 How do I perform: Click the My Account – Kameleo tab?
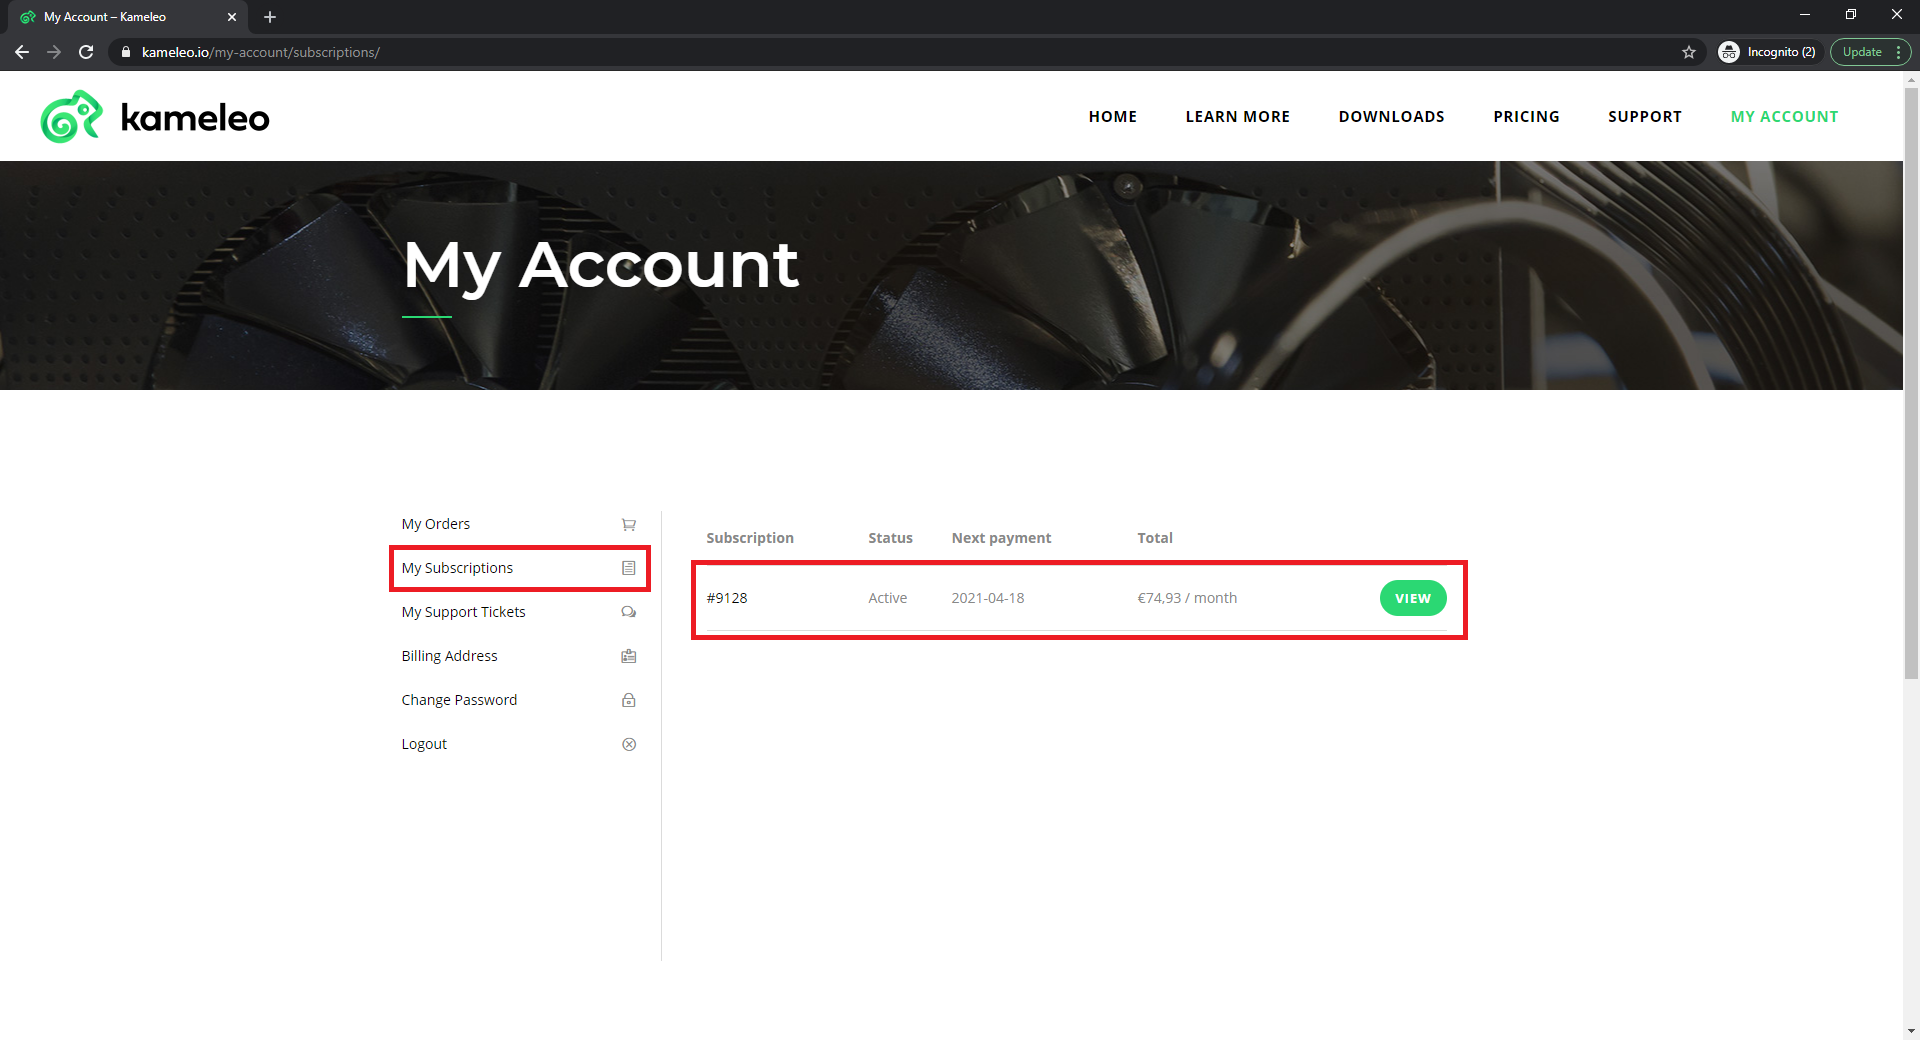pos(128,17)
